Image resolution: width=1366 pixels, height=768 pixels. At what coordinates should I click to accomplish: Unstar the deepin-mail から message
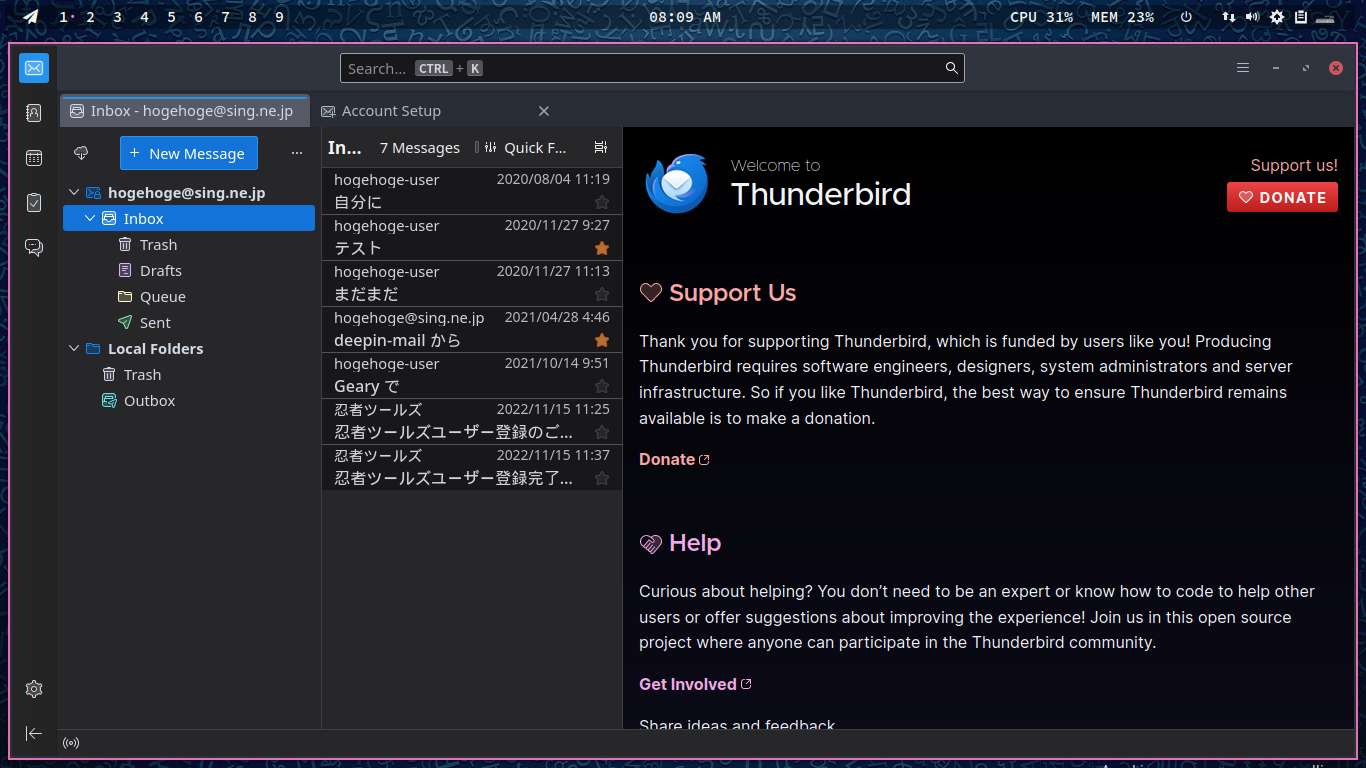click(x=602, y=340)
